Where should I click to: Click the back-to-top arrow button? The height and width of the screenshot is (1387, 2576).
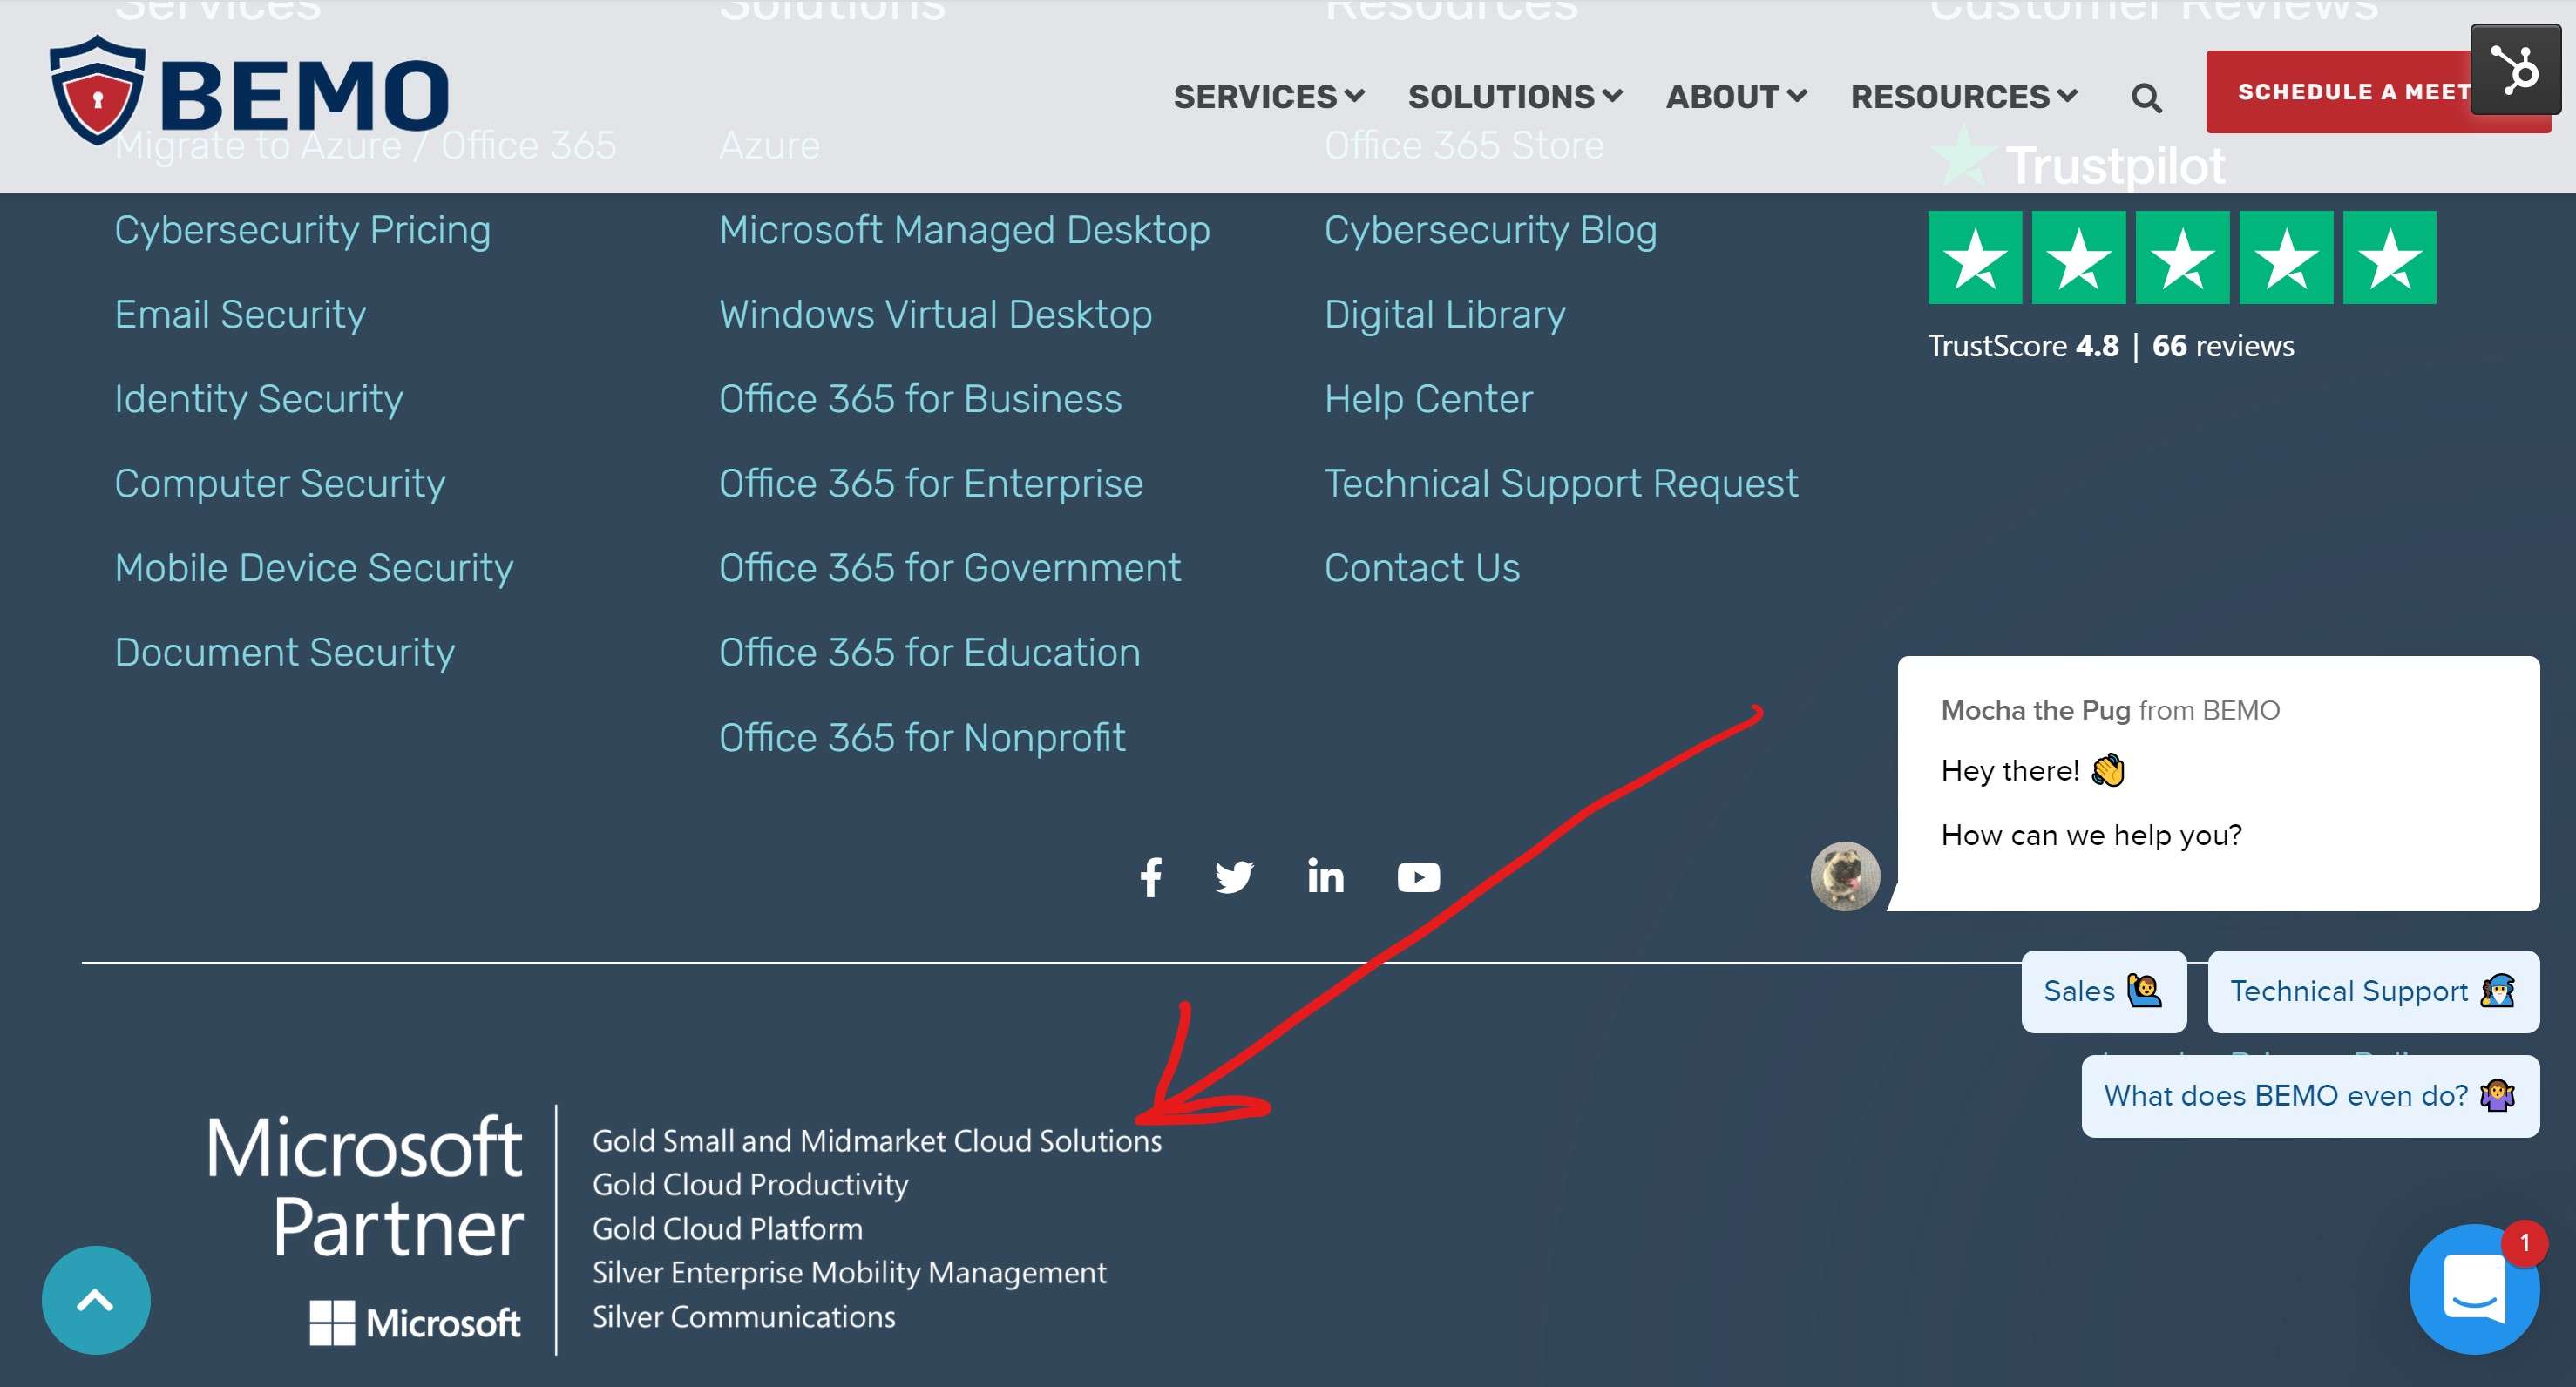96,1299
